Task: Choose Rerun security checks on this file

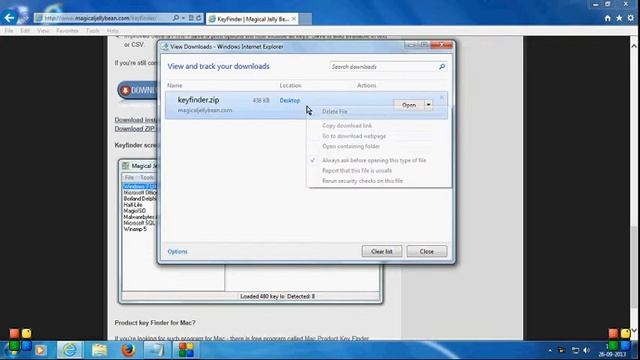Action: [x=362, y=181]
